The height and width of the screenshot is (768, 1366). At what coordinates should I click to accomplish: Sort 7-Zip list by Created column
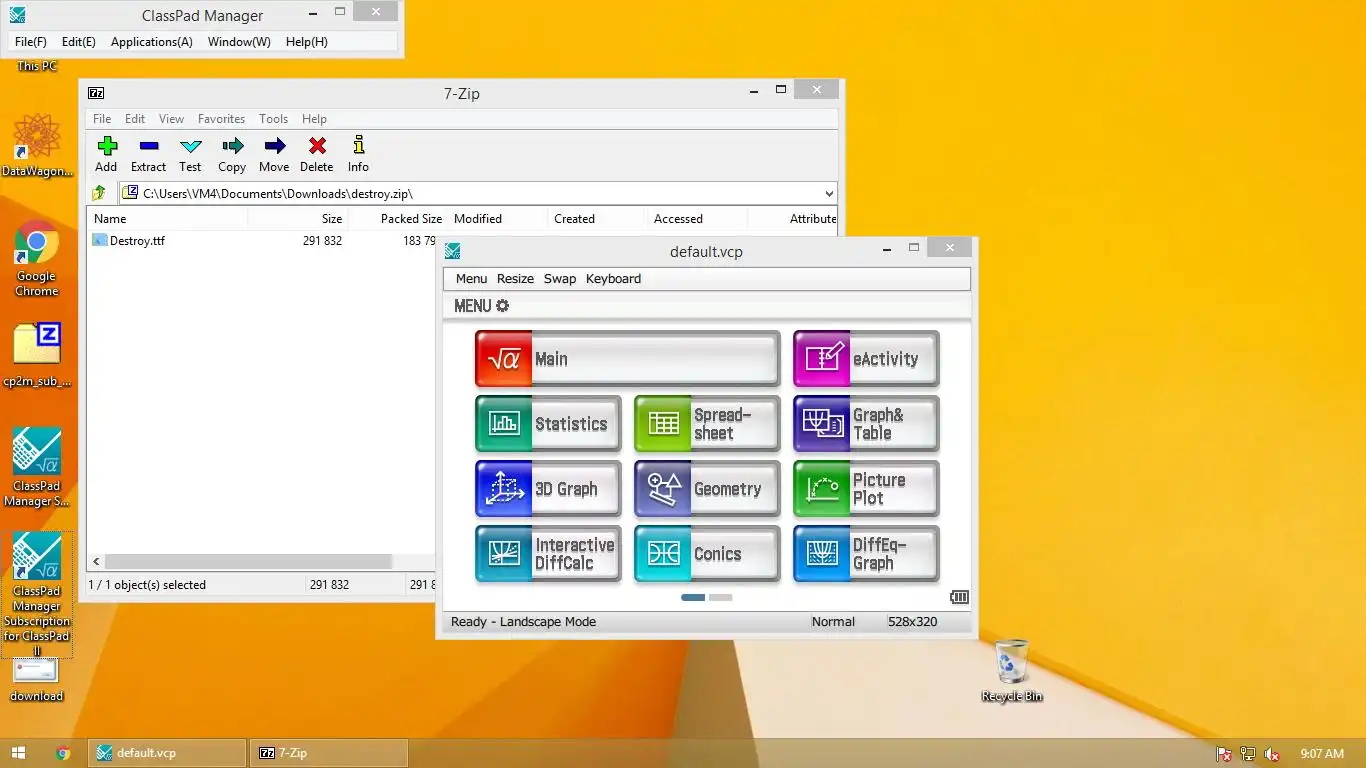[597, 219]
